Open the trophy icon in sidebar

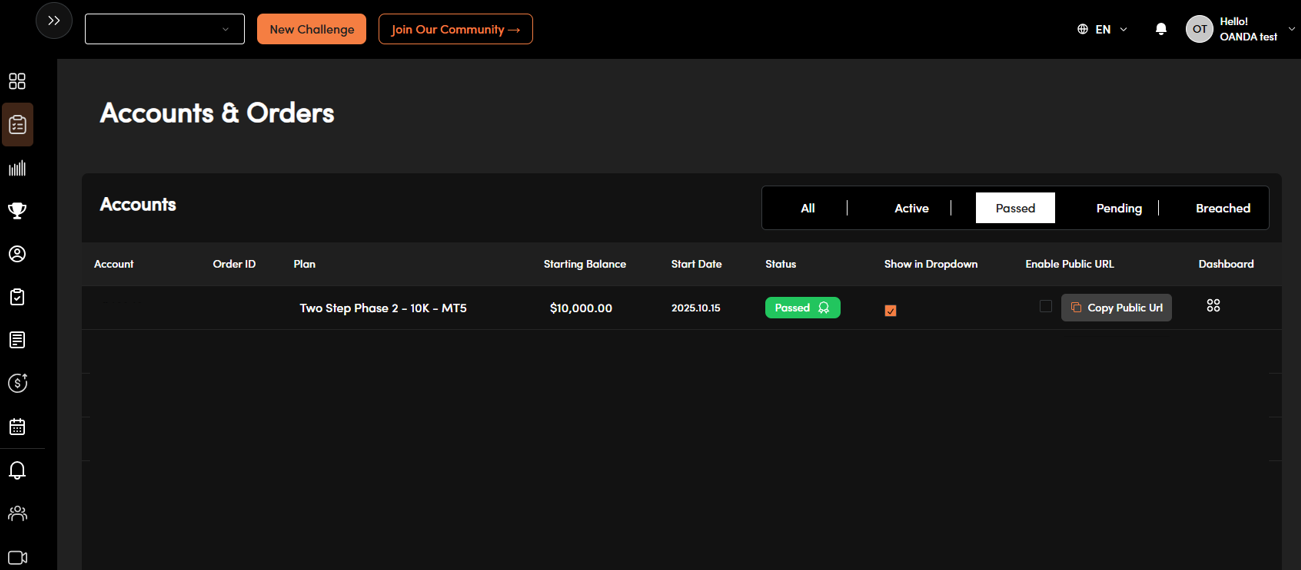tap(17, 211)
